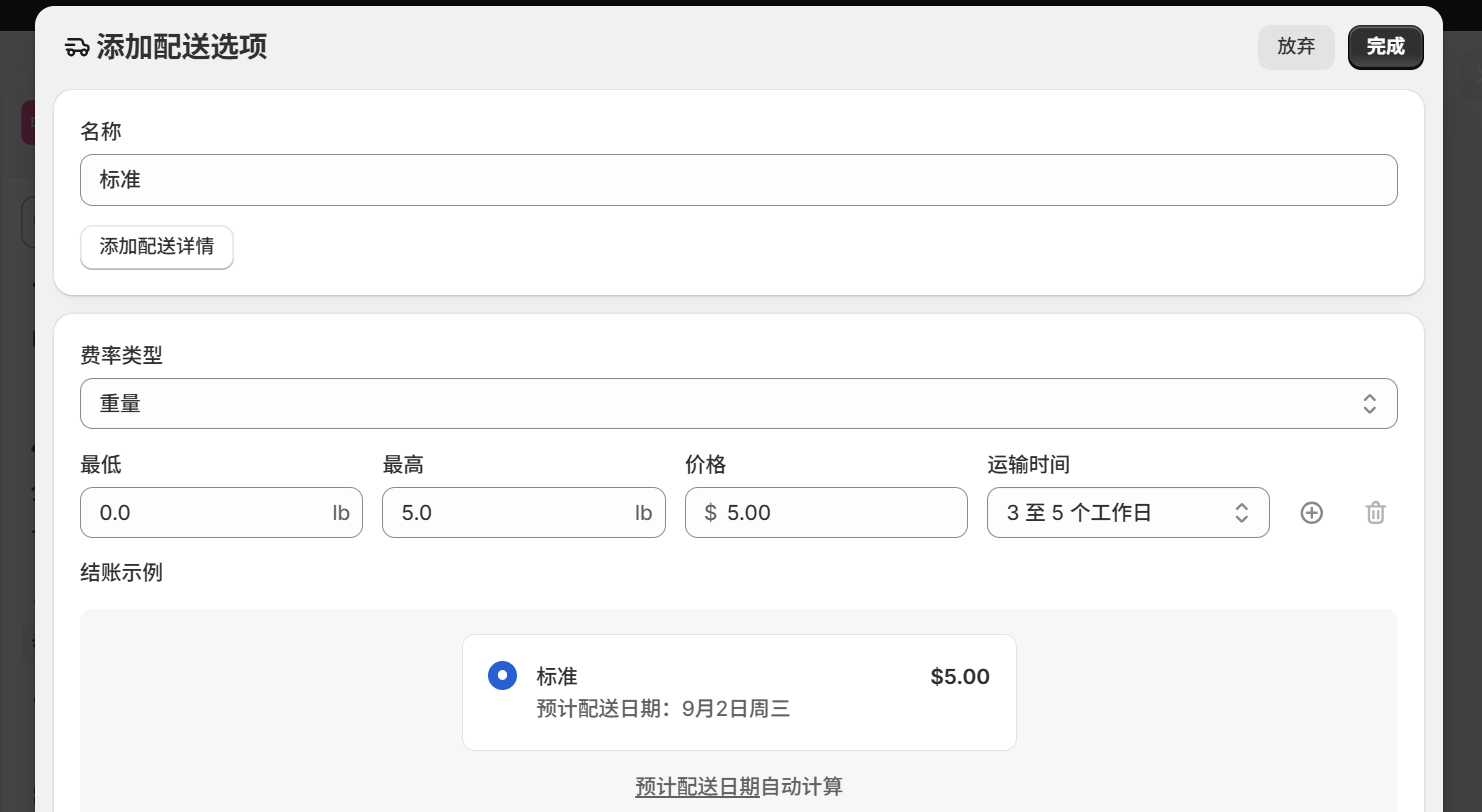Click the 费率类型 label
Image resolution: width=1482 pixels, height=812 pixels.
pyautogui.click(x=121, y=355)
